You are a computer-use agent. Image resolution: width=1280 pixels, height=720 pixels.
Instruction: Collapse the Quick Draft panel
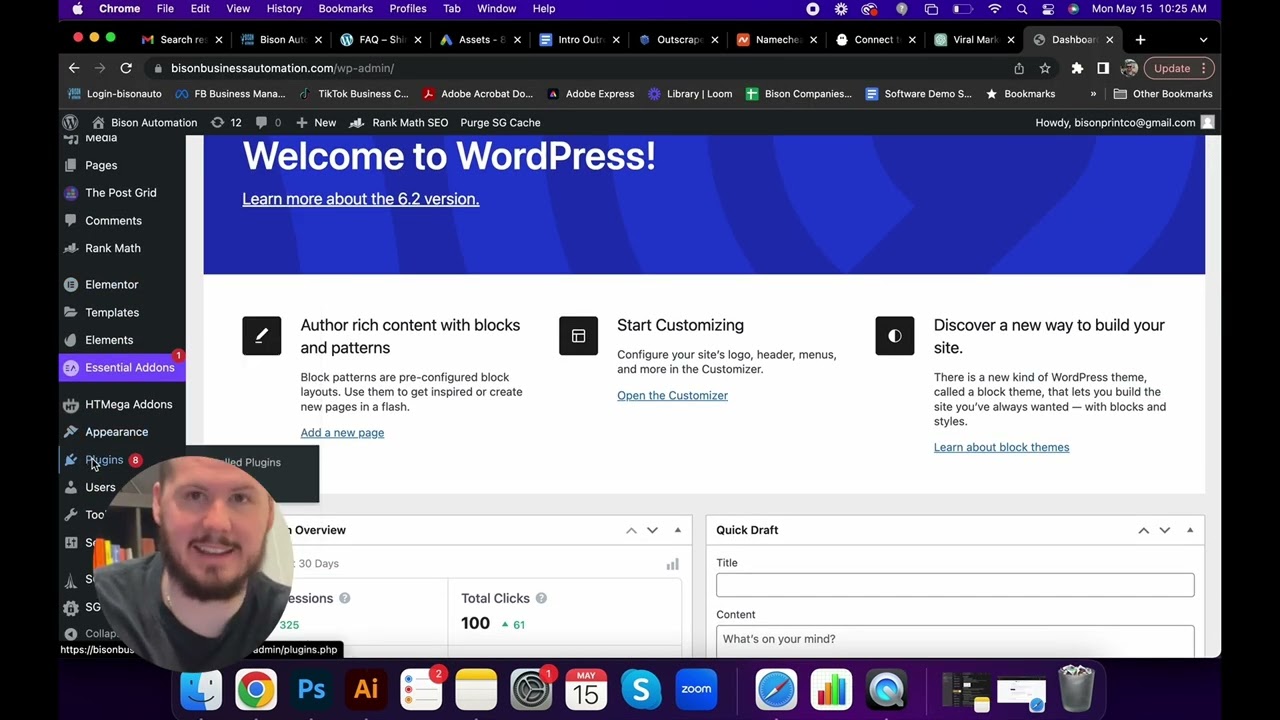click(x=1190, y=530)
